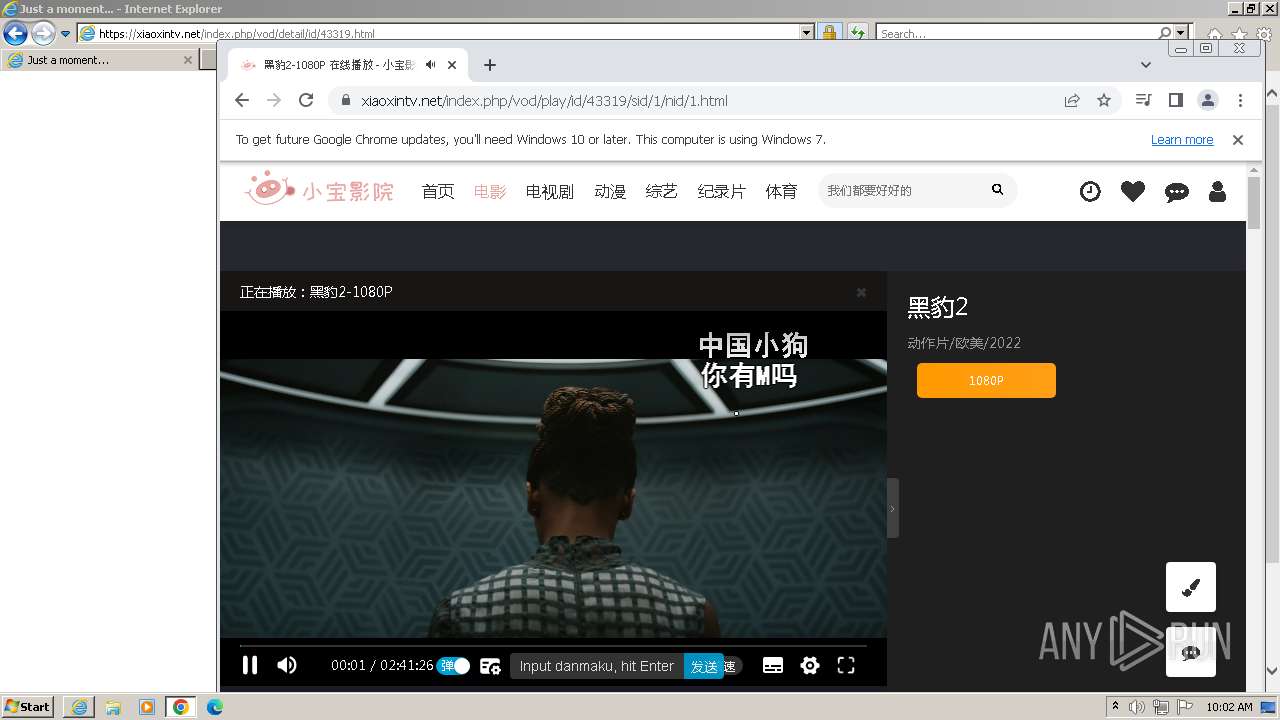Refresh page in Internet Explorer

(x=857, y=33)
